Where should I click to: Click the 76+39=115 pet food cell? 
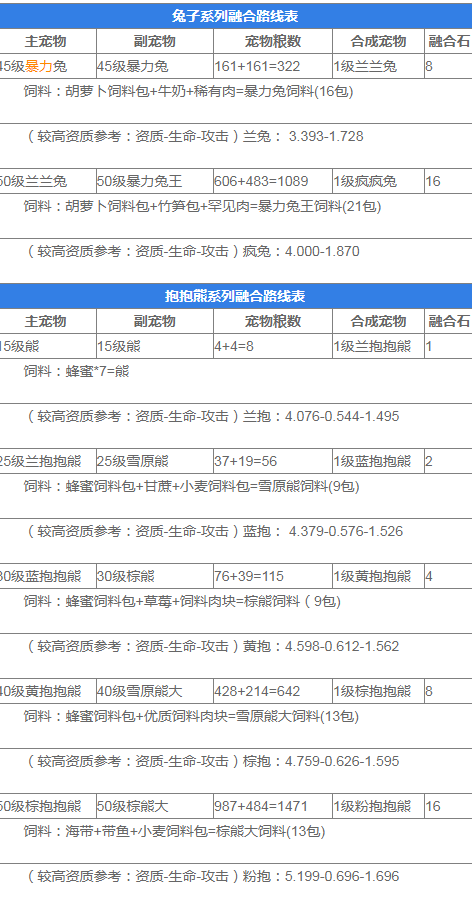click(x=273, y=576)
